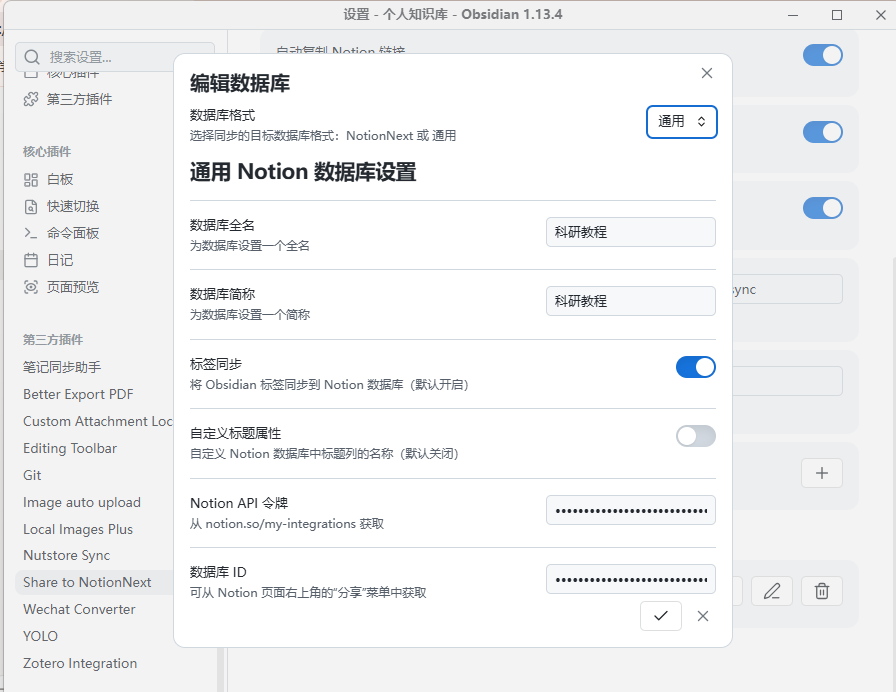Enable the 自定义标题属性 toggle
The image size is (896, 692).
(x=695, y=436)
